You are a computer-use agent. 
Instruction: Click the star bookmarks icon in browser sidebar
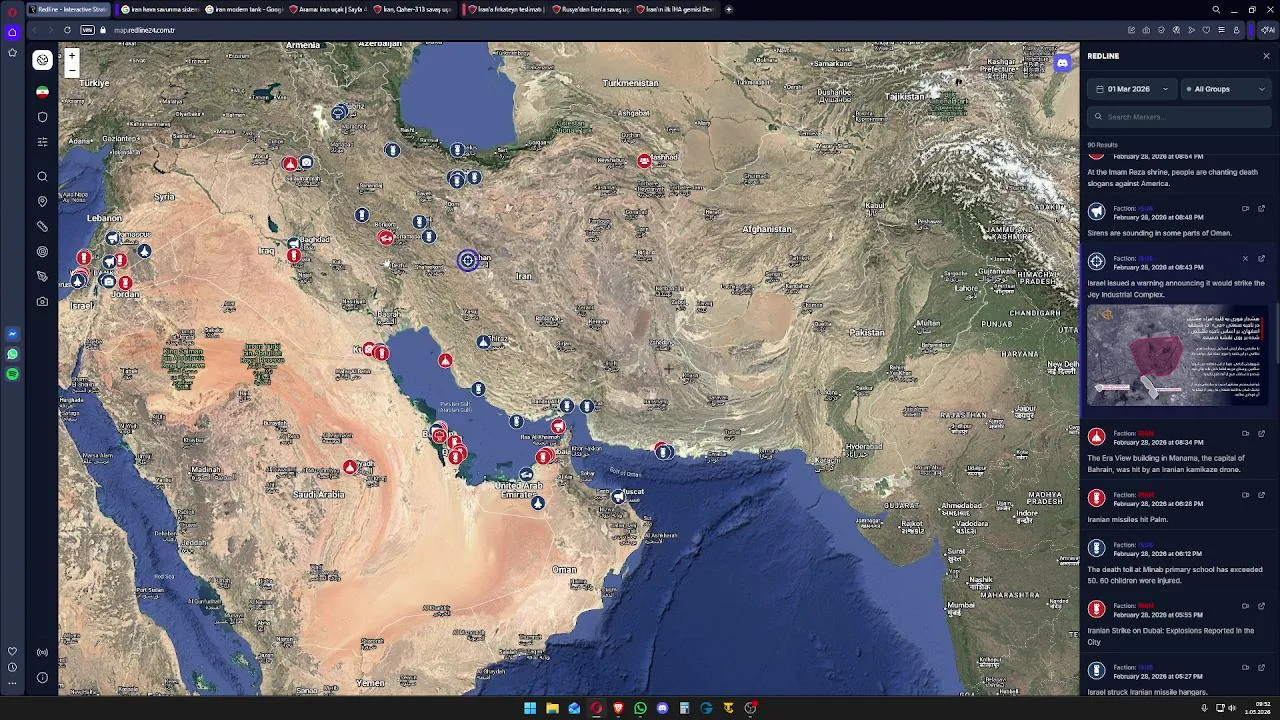[12, 52]
